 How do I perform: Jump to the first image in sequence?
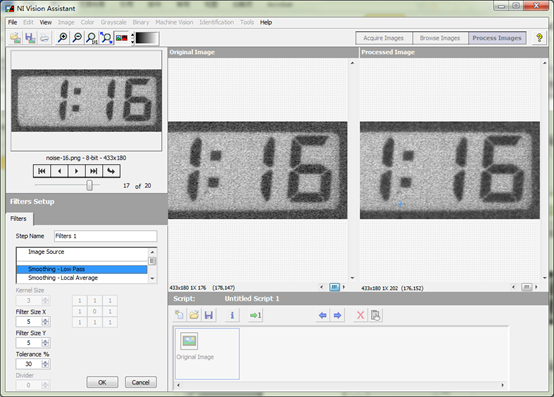click(x=42, y=171)
